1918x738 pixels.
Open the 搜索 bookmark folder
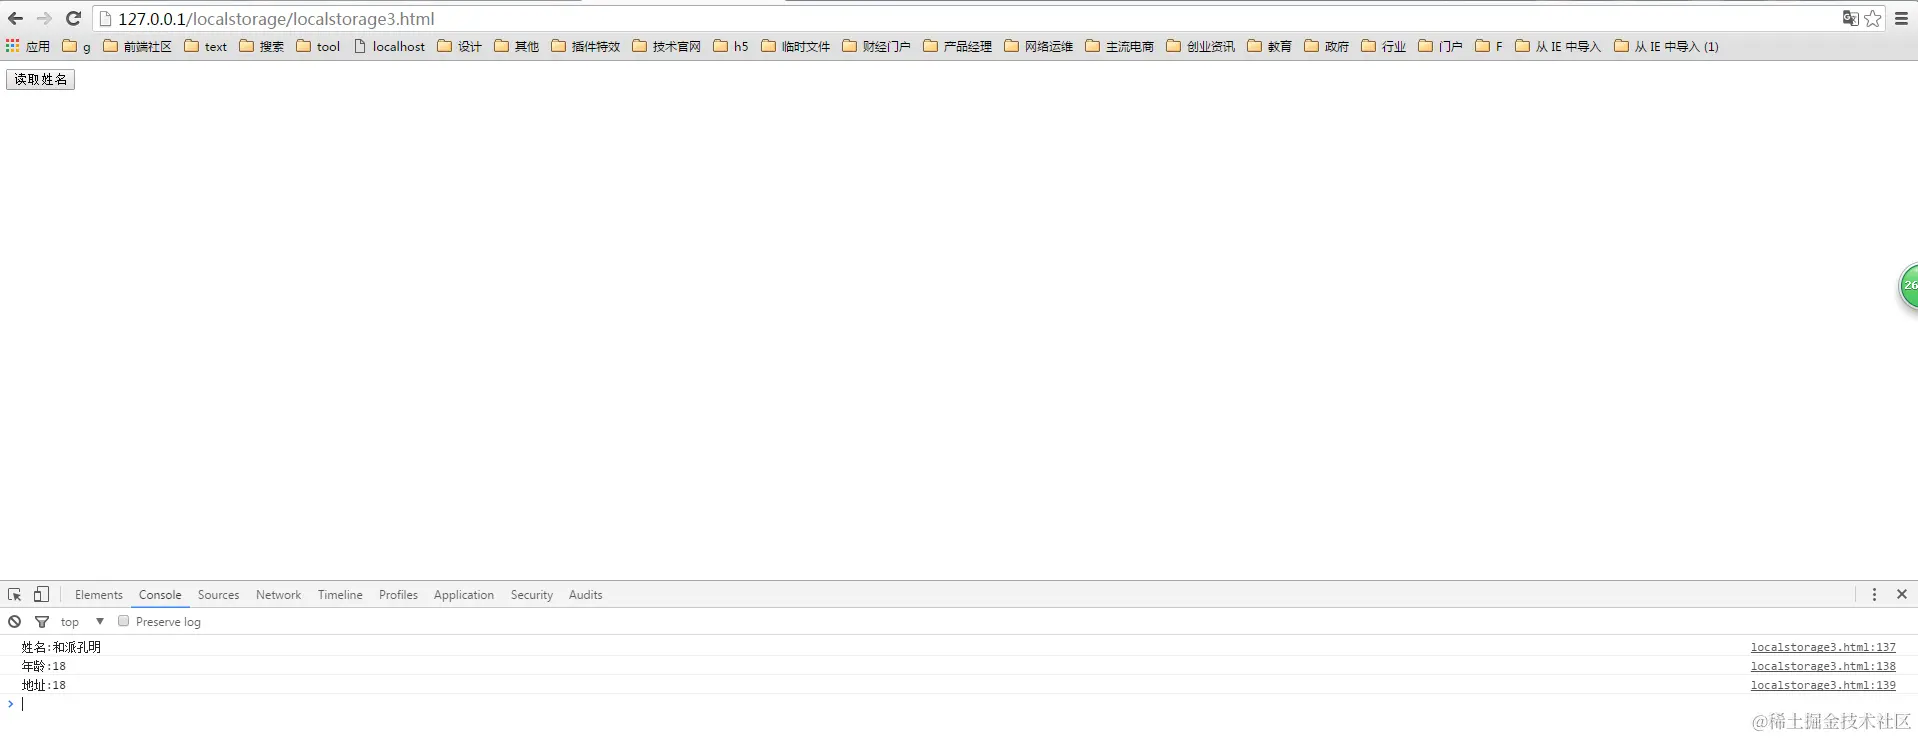[x=262, y=46]
